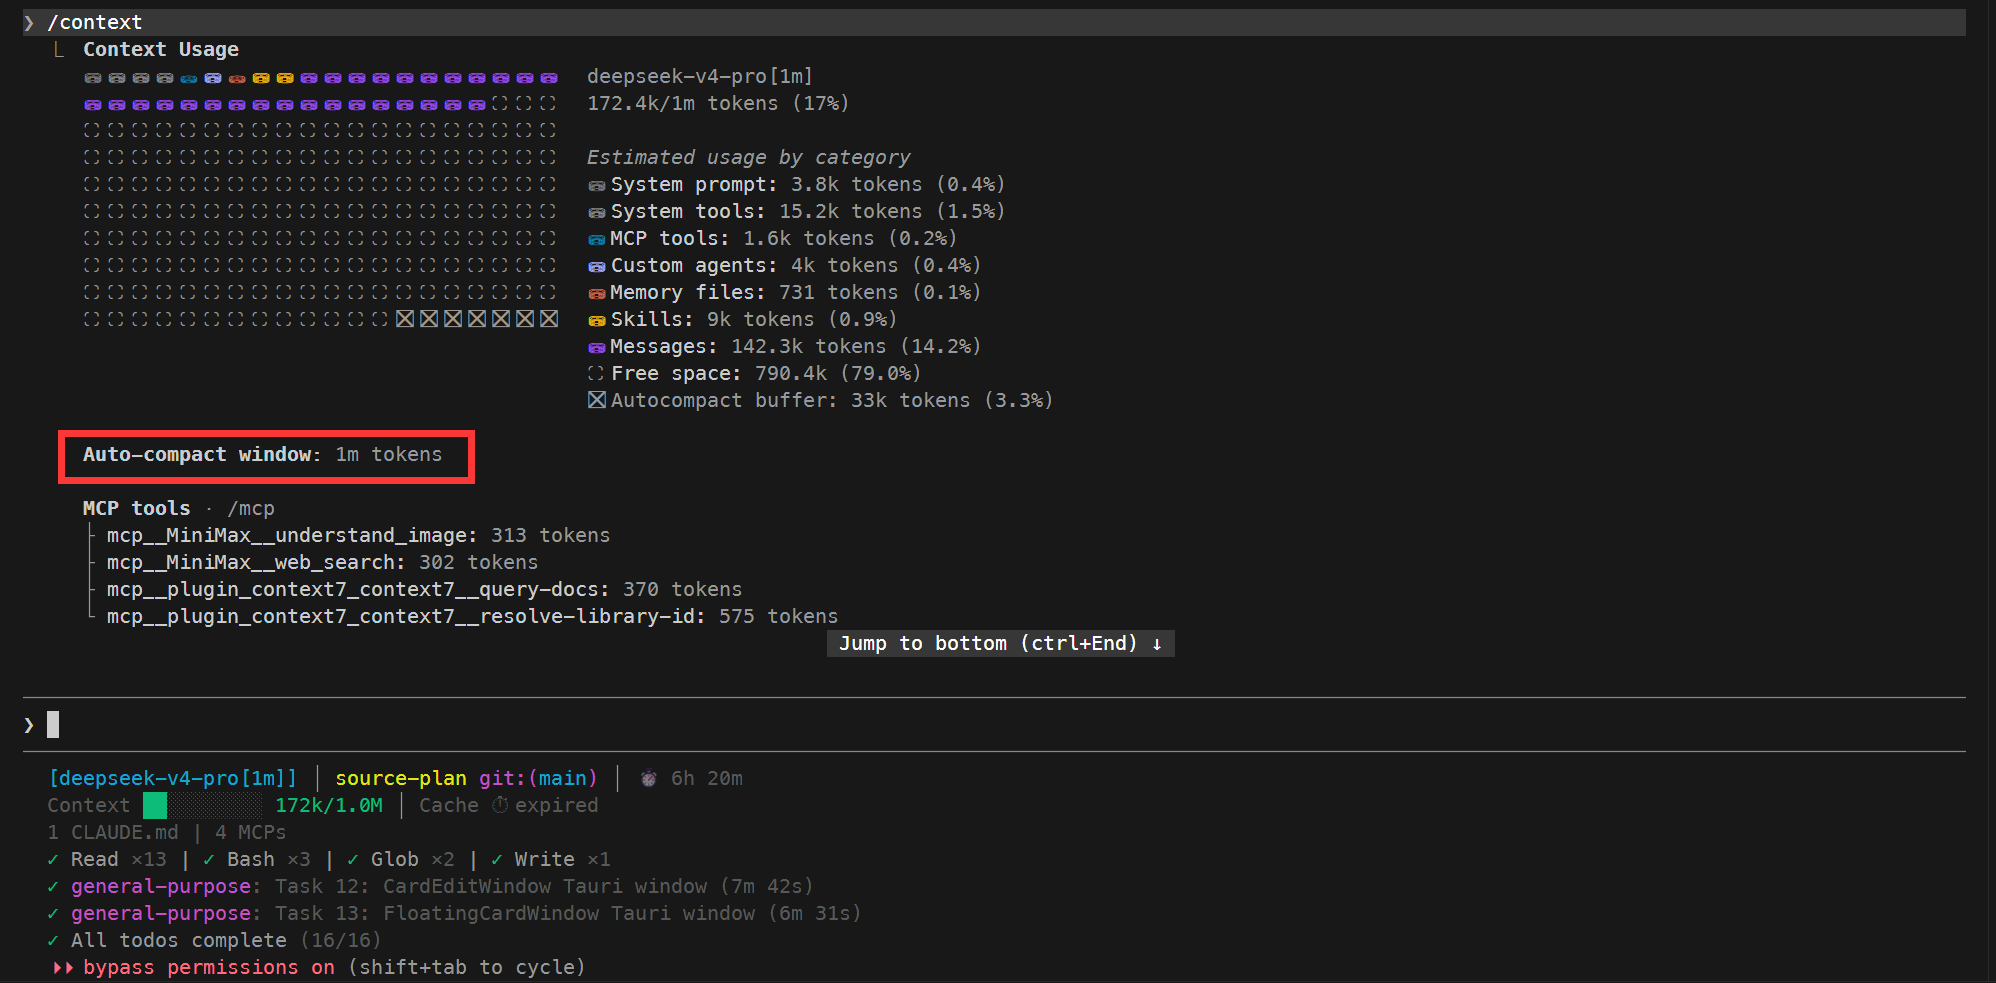This screenshot has width=1996, height=983.
Task: Click the System tools legend icon
Action: click(x=597, y=212)
